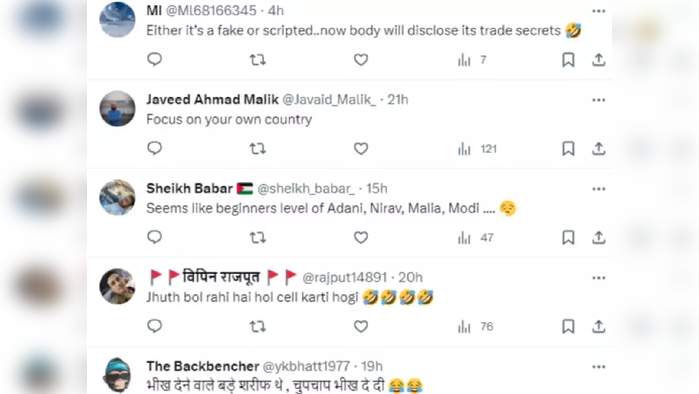Open Sheikh Babar's profile picture
This screenshot has width=699, height=394.
click(x=117, y=197)
